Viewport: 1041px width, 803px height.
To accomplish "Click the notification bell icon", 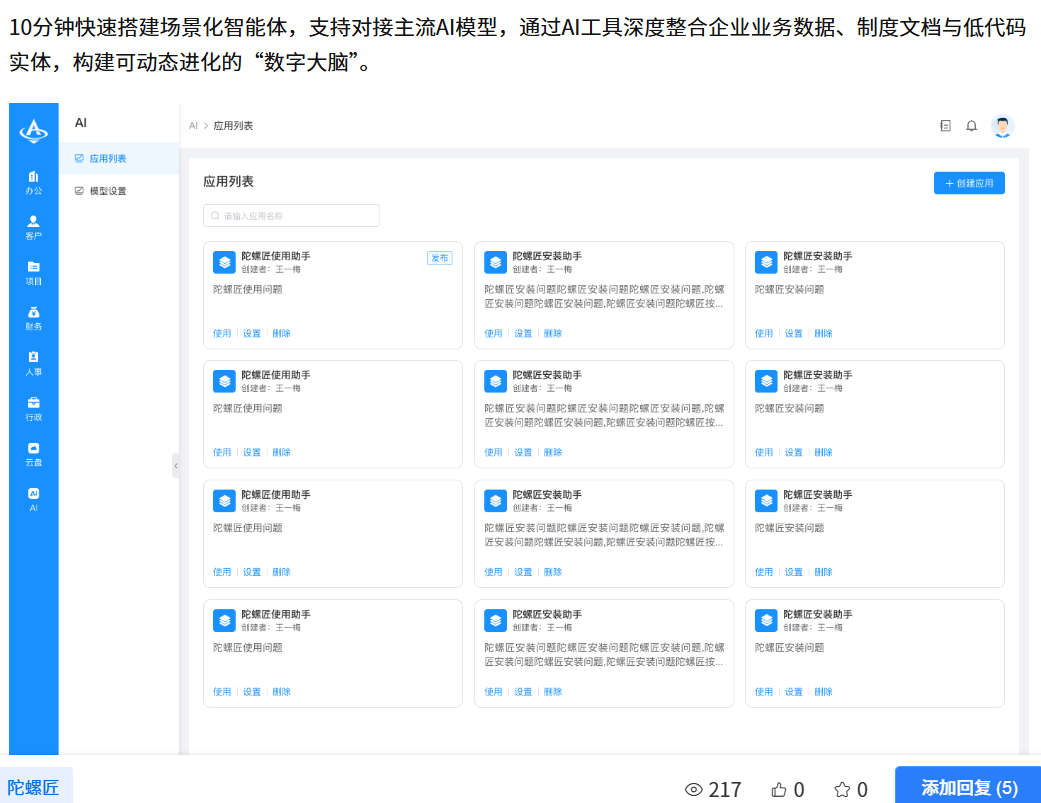I will (971, 125).
